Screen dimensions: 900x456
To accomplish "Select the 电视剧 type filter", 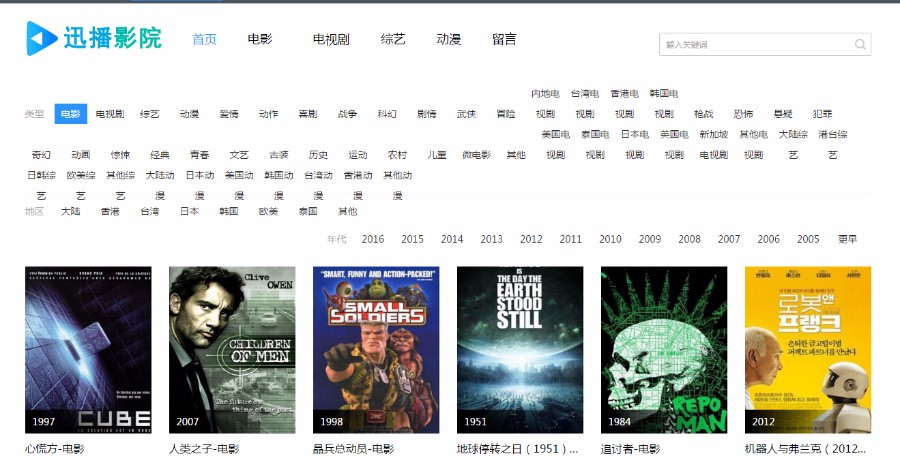I will pos(110,114).
